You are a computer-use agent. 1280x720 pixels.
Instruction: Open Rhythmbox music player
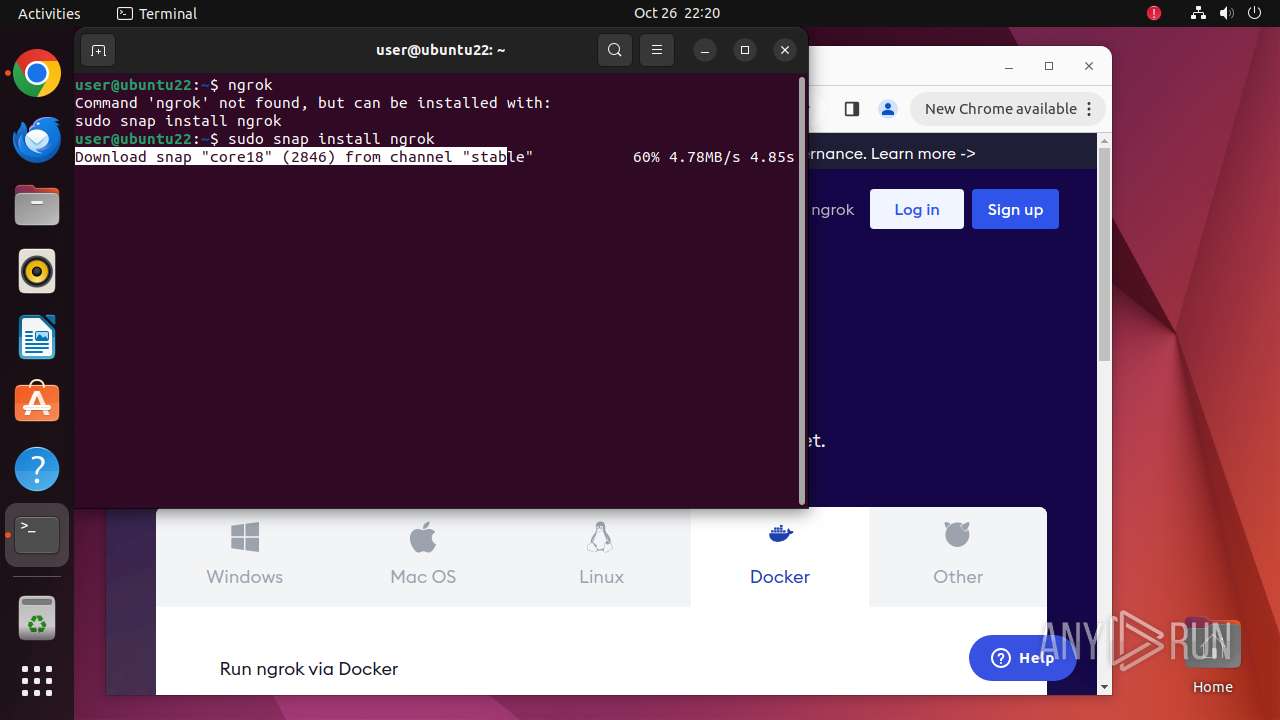pyautogui.click(x=37, y=271)
